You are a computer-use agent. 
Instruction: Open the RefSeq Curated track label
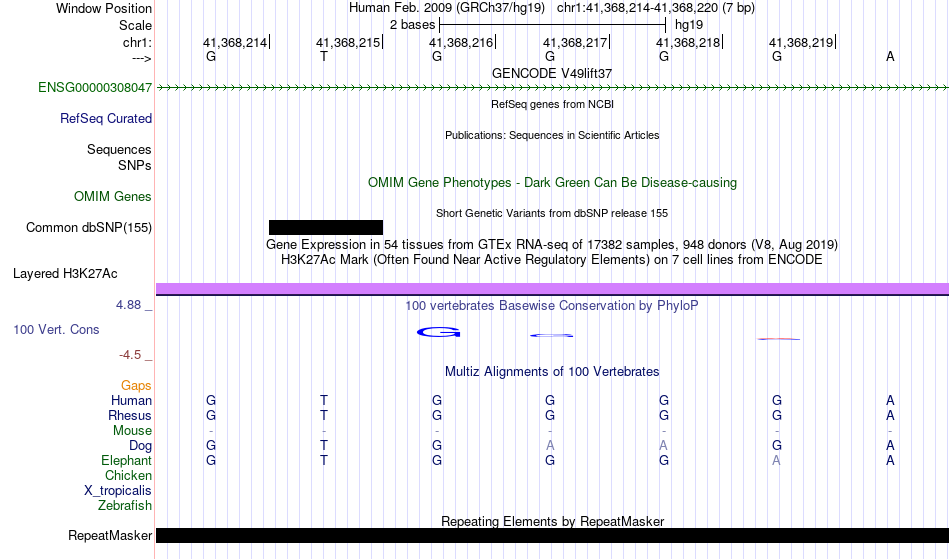coord(105,119)
